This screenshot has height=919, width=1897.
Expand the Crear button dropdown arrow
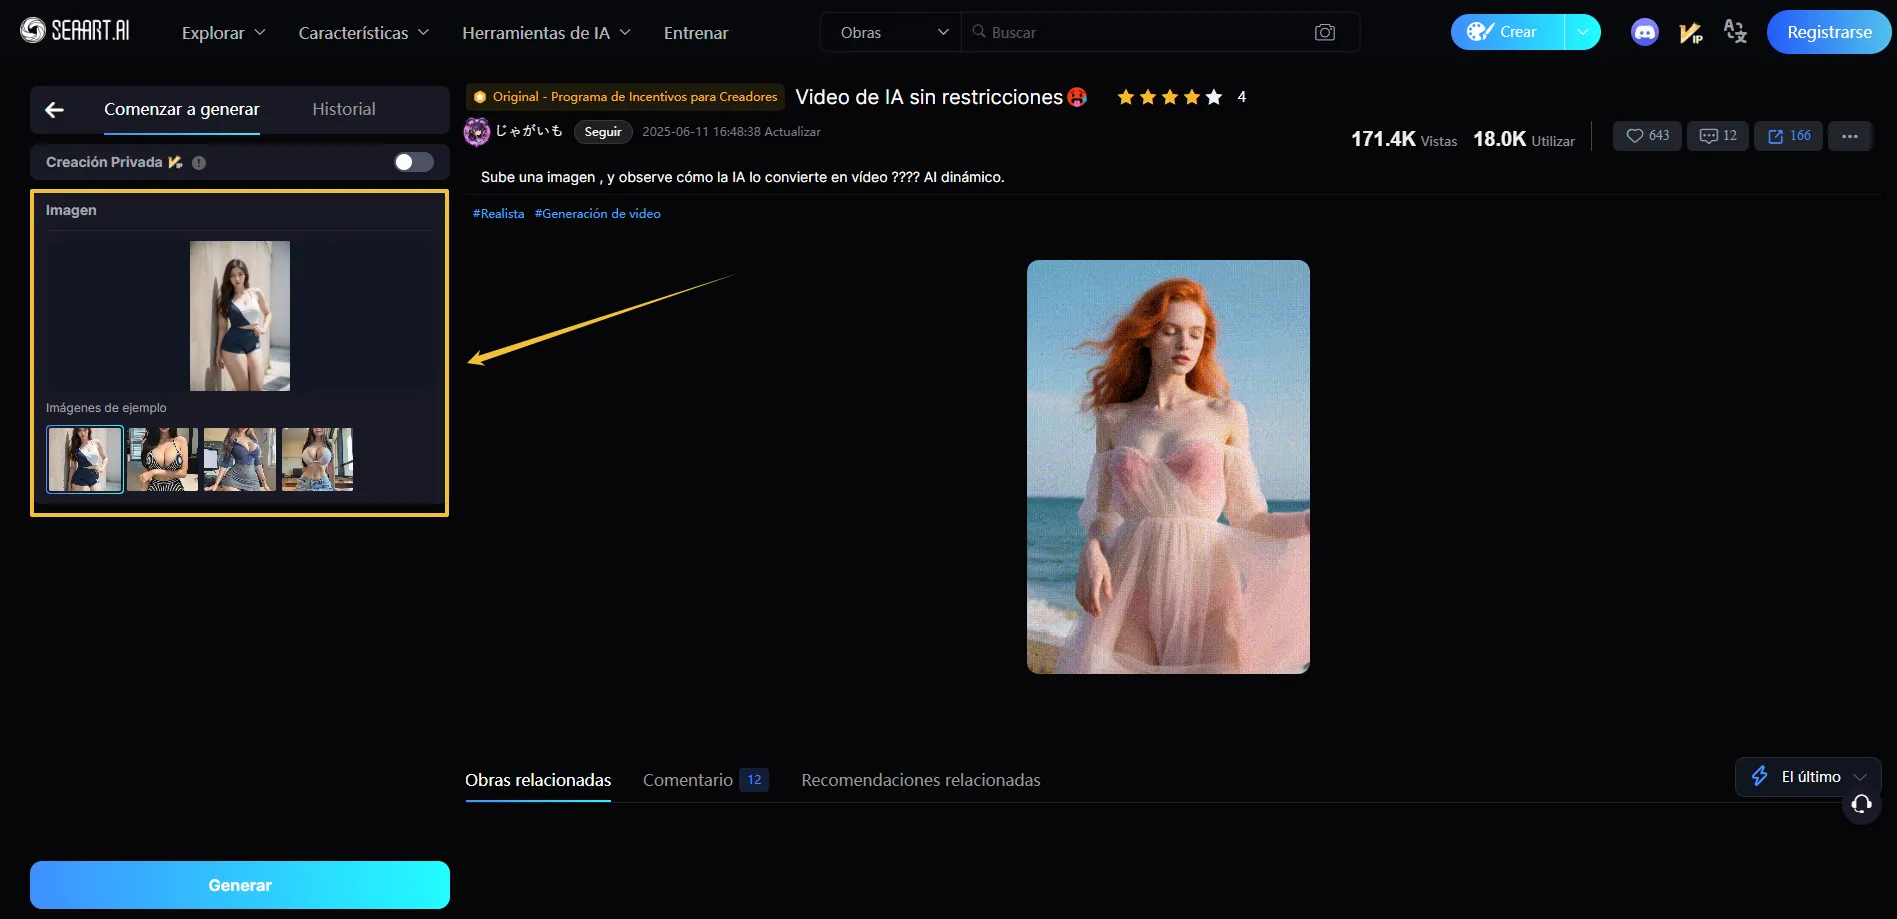click(x=1582, y=31)
